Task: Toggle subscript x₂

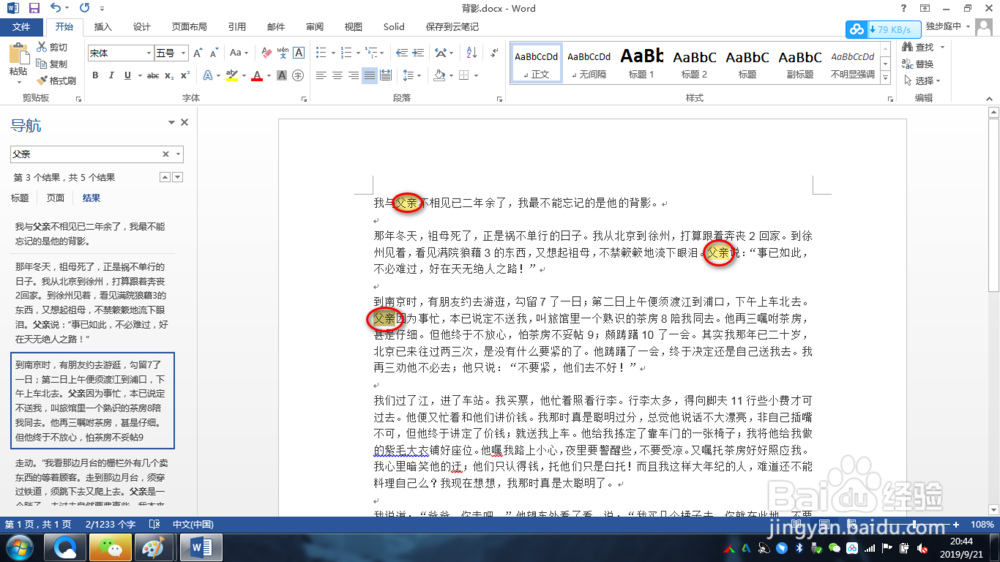Action: tap(168, 75)
